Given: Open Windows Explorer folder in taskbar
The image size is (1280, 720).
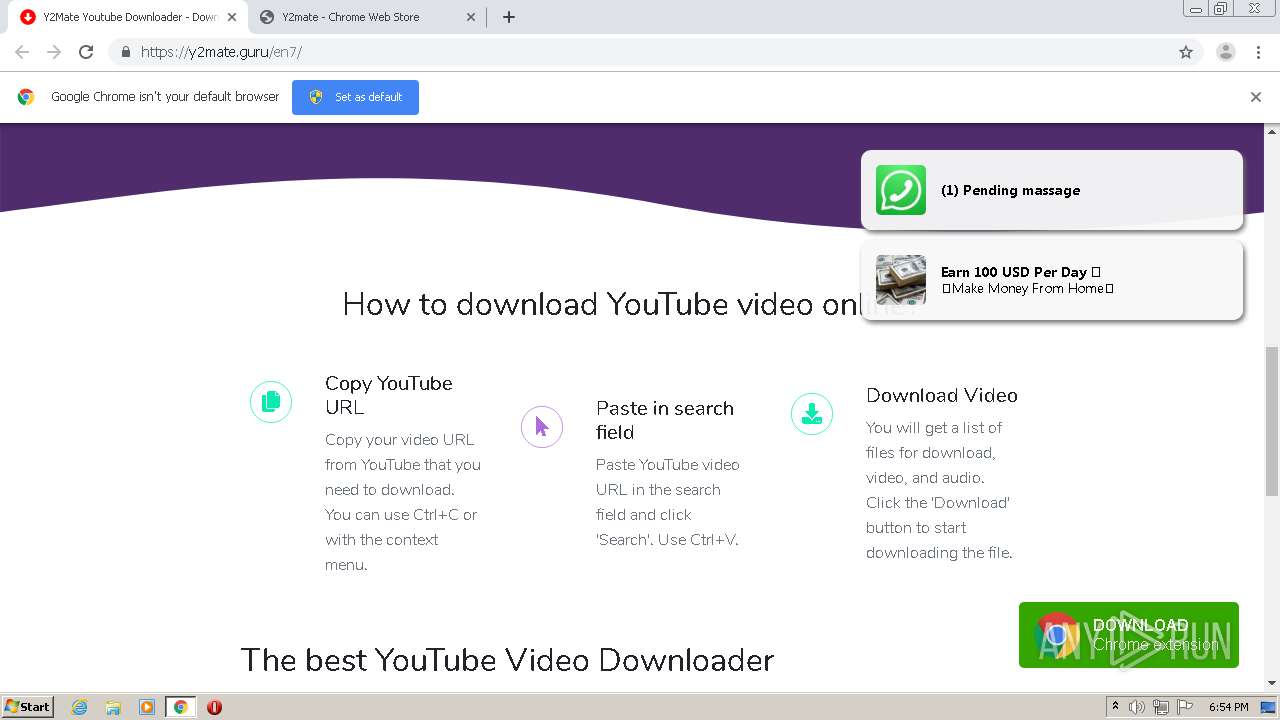Looking at the screenshot, I should tap(113, 707).
